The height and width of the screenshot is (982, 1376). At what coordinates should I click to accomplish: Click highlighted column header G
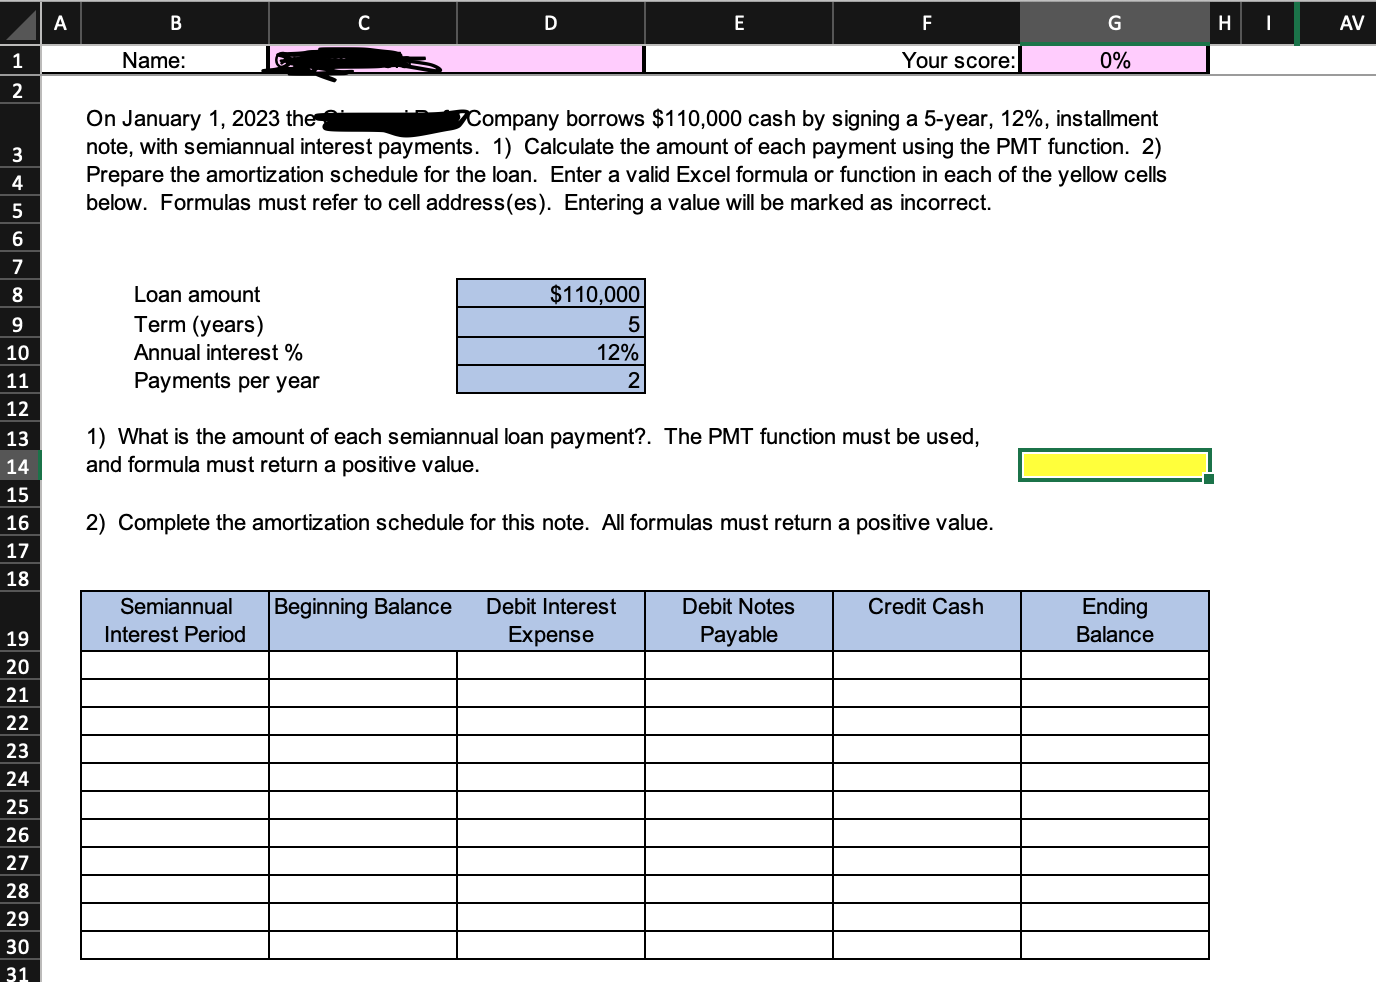coord(1115,22)
